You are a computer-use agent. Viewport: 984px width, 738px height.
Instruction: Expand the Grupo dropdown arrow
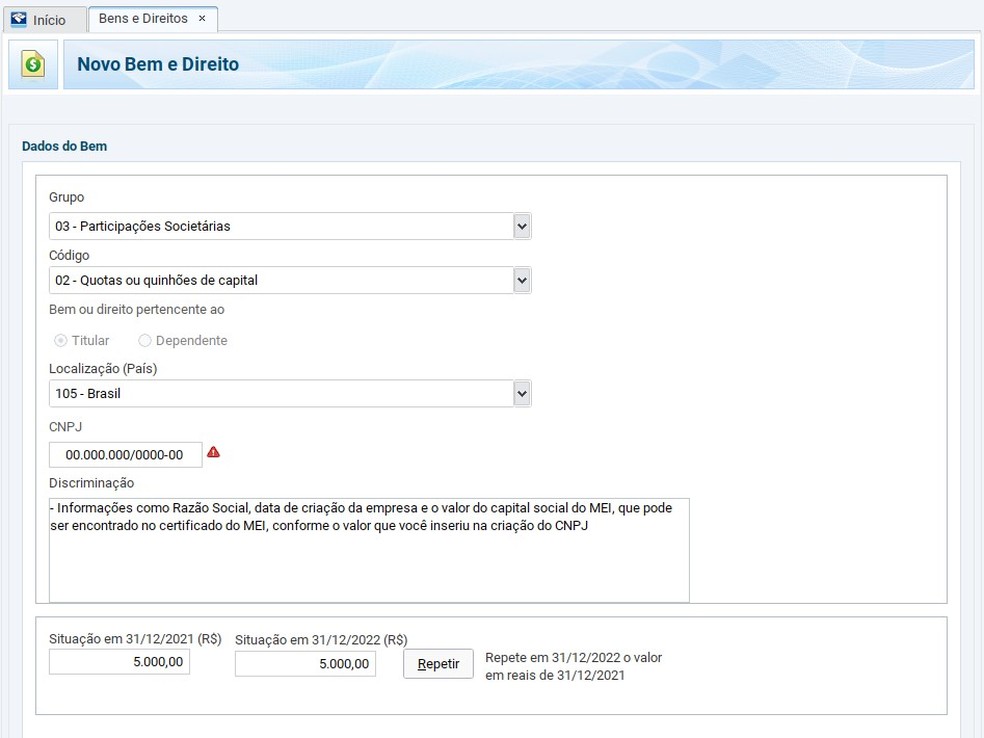(521, 227)
